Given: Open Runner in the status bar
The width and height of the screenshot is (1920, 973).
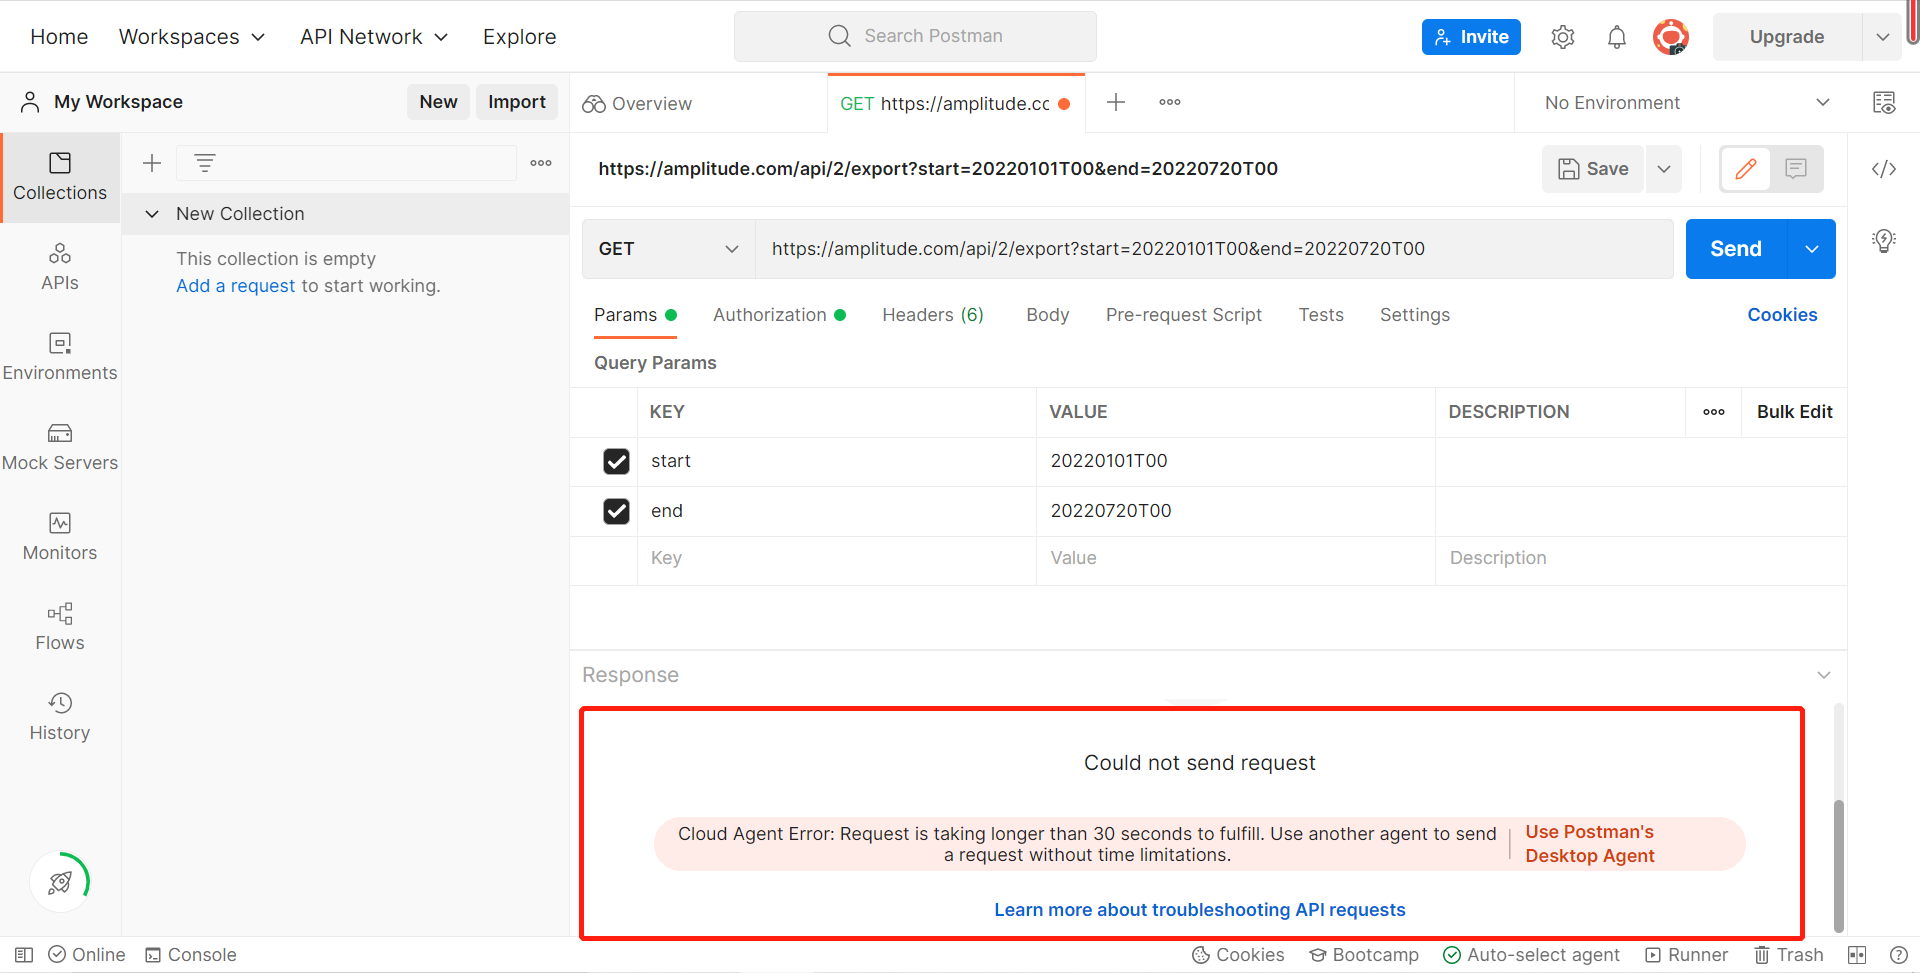Looking at the screenshot, I should click(x=1687, y=955).
